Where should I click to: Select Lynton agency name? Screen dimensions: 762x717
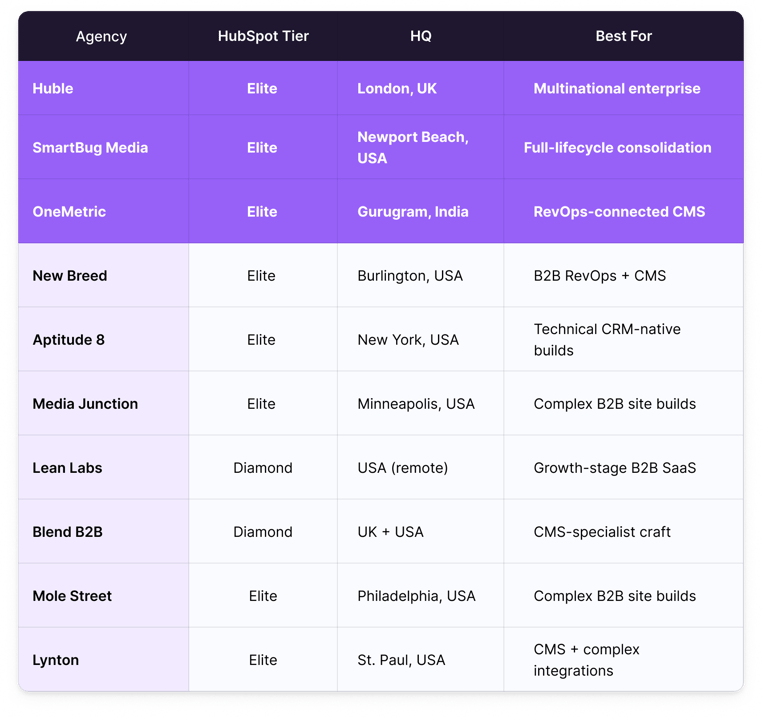coord(55,661)
